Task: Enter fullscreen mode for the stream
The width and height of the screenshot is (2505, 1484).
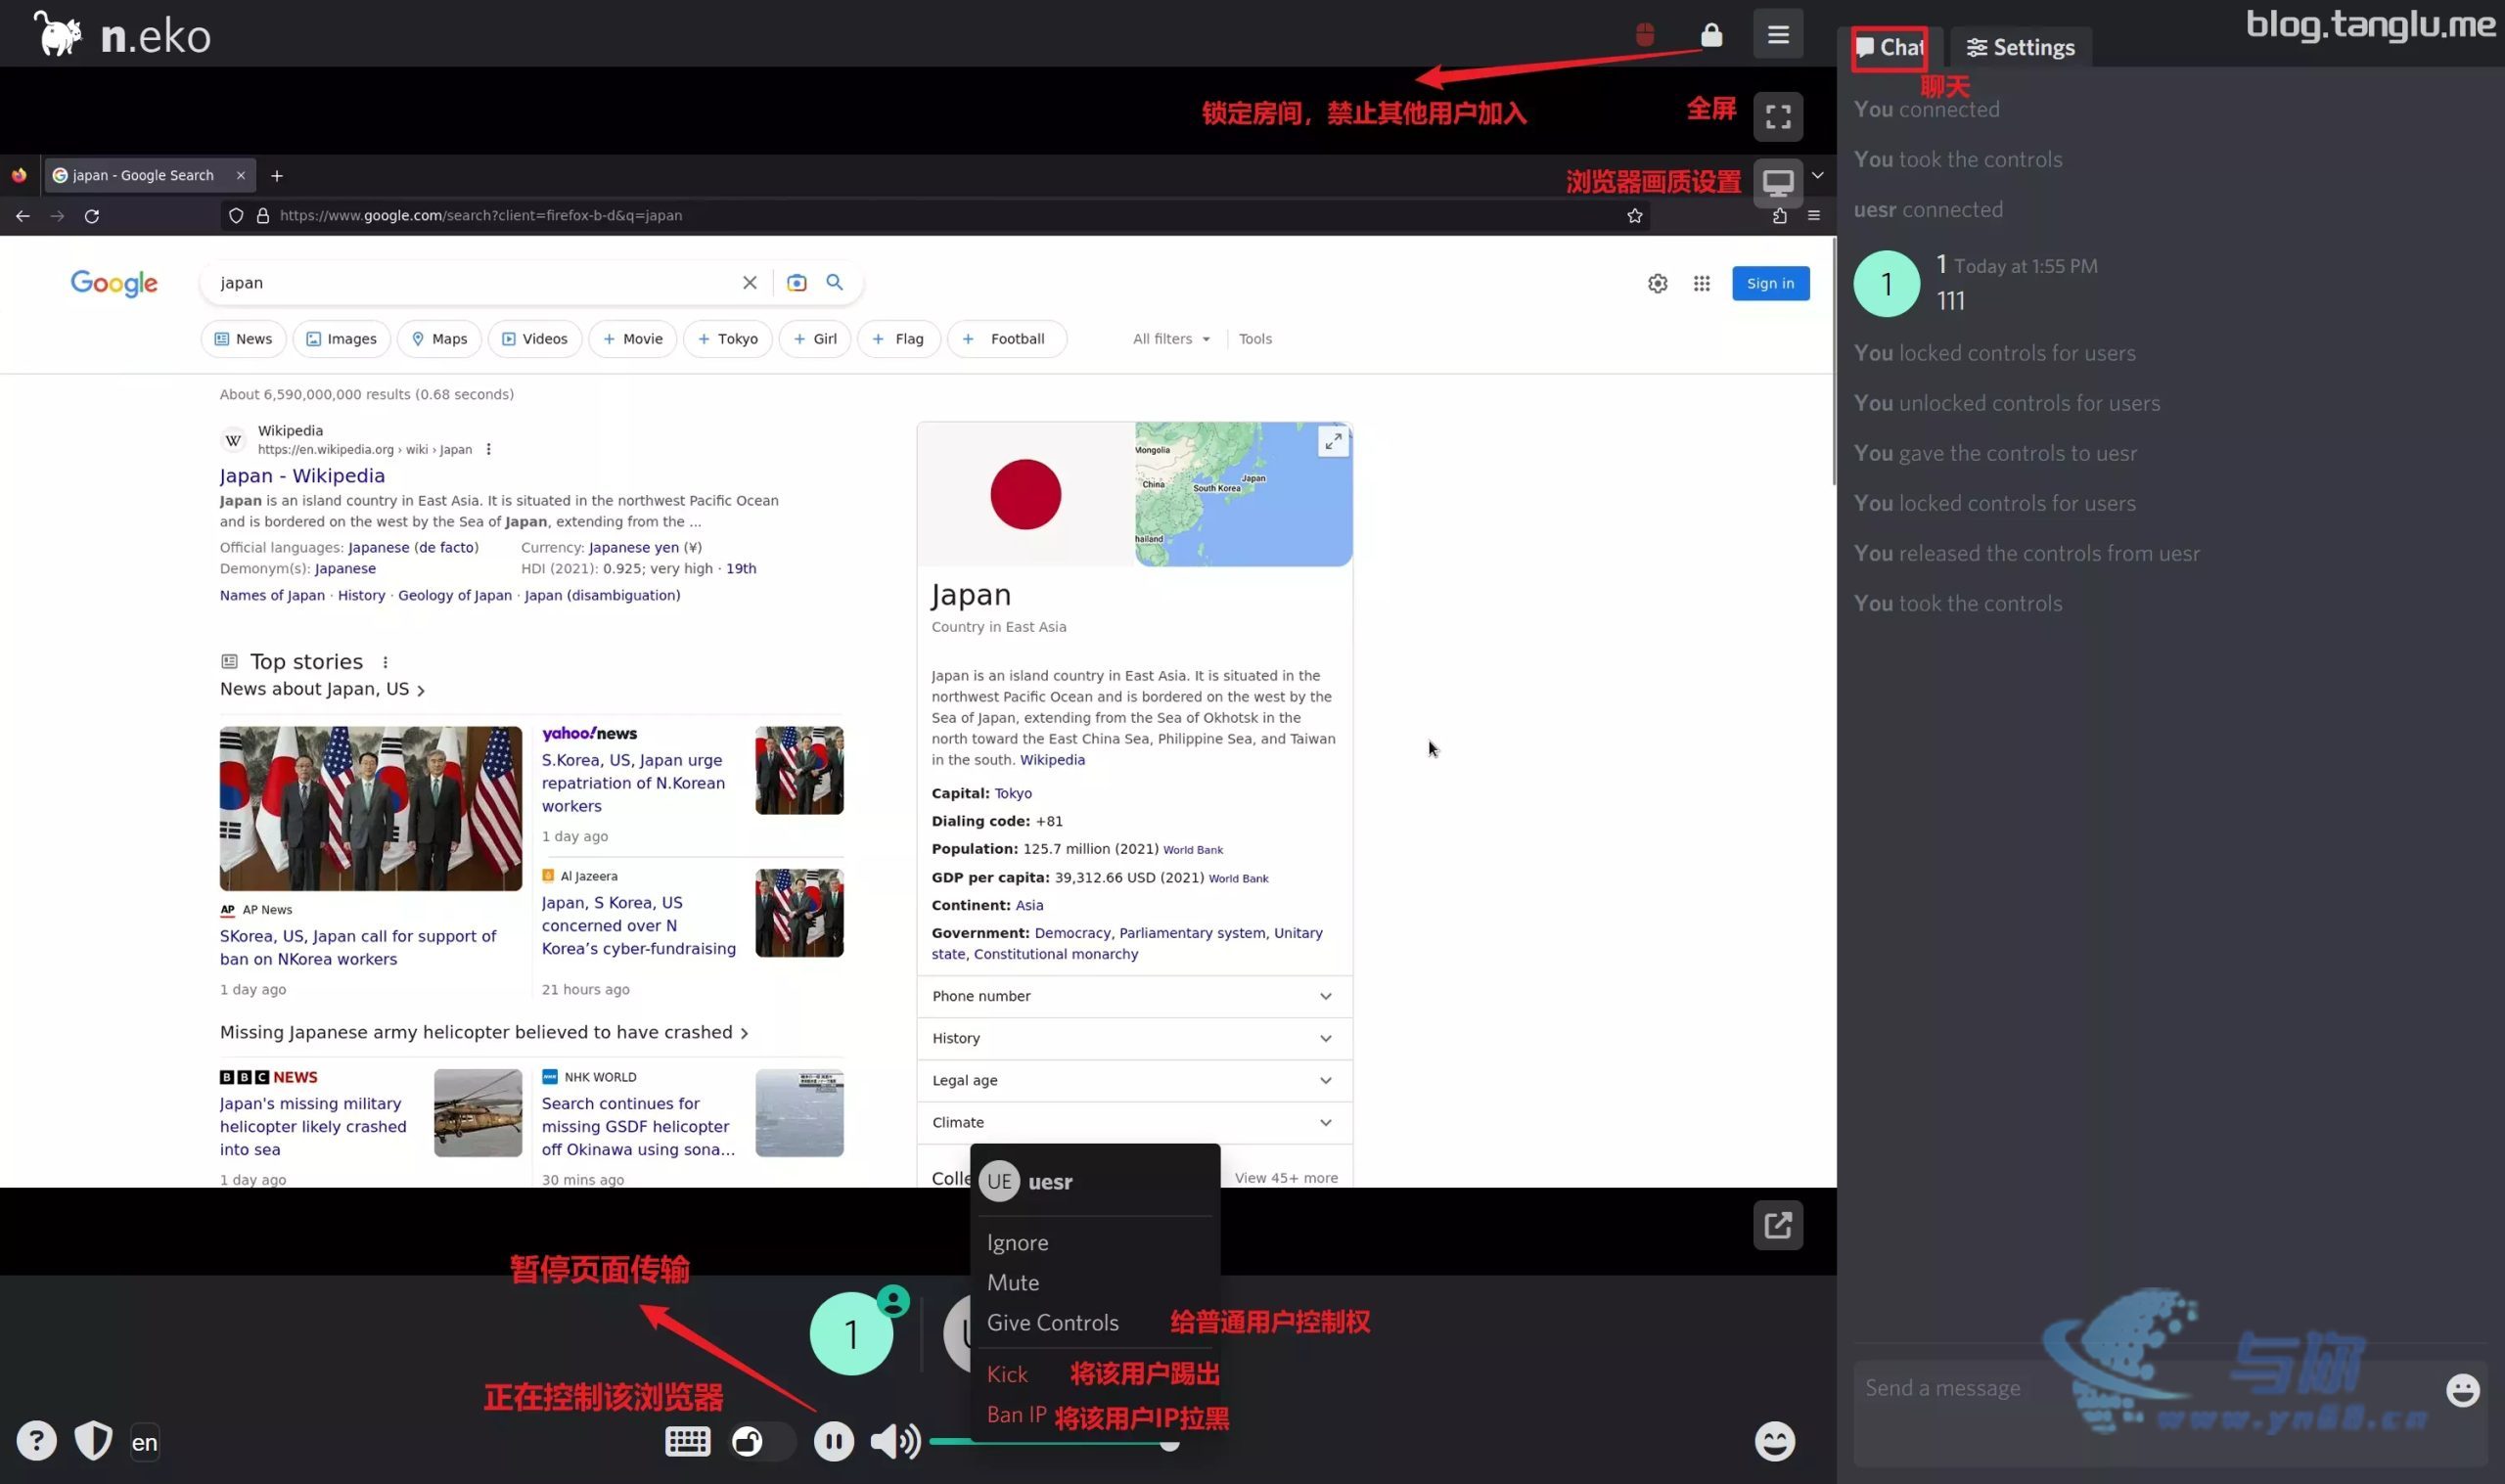Action: (1778, 117)
